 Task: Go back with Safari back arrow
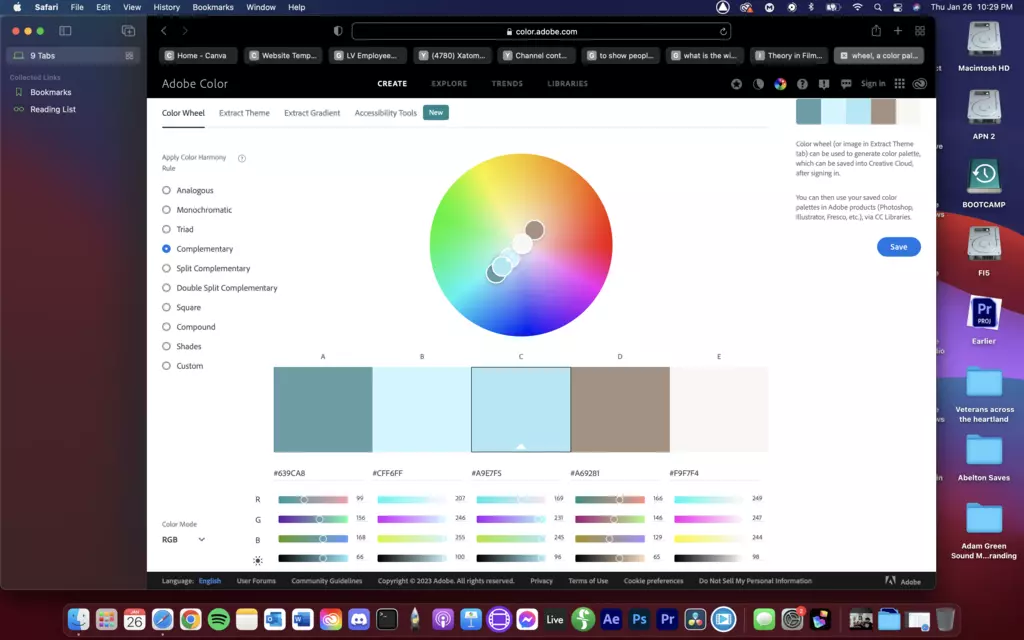click(x=164, y=31)
